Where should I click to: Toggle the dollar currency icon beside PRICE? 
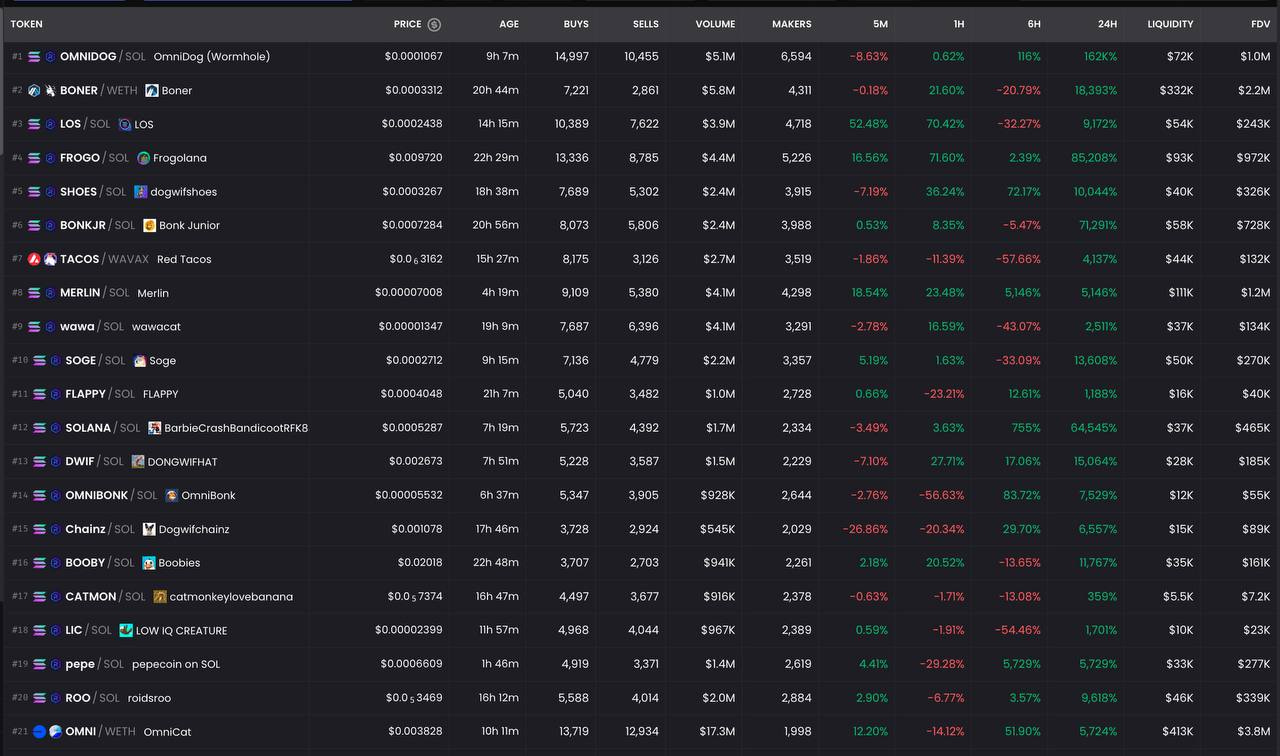coord(434,24)
